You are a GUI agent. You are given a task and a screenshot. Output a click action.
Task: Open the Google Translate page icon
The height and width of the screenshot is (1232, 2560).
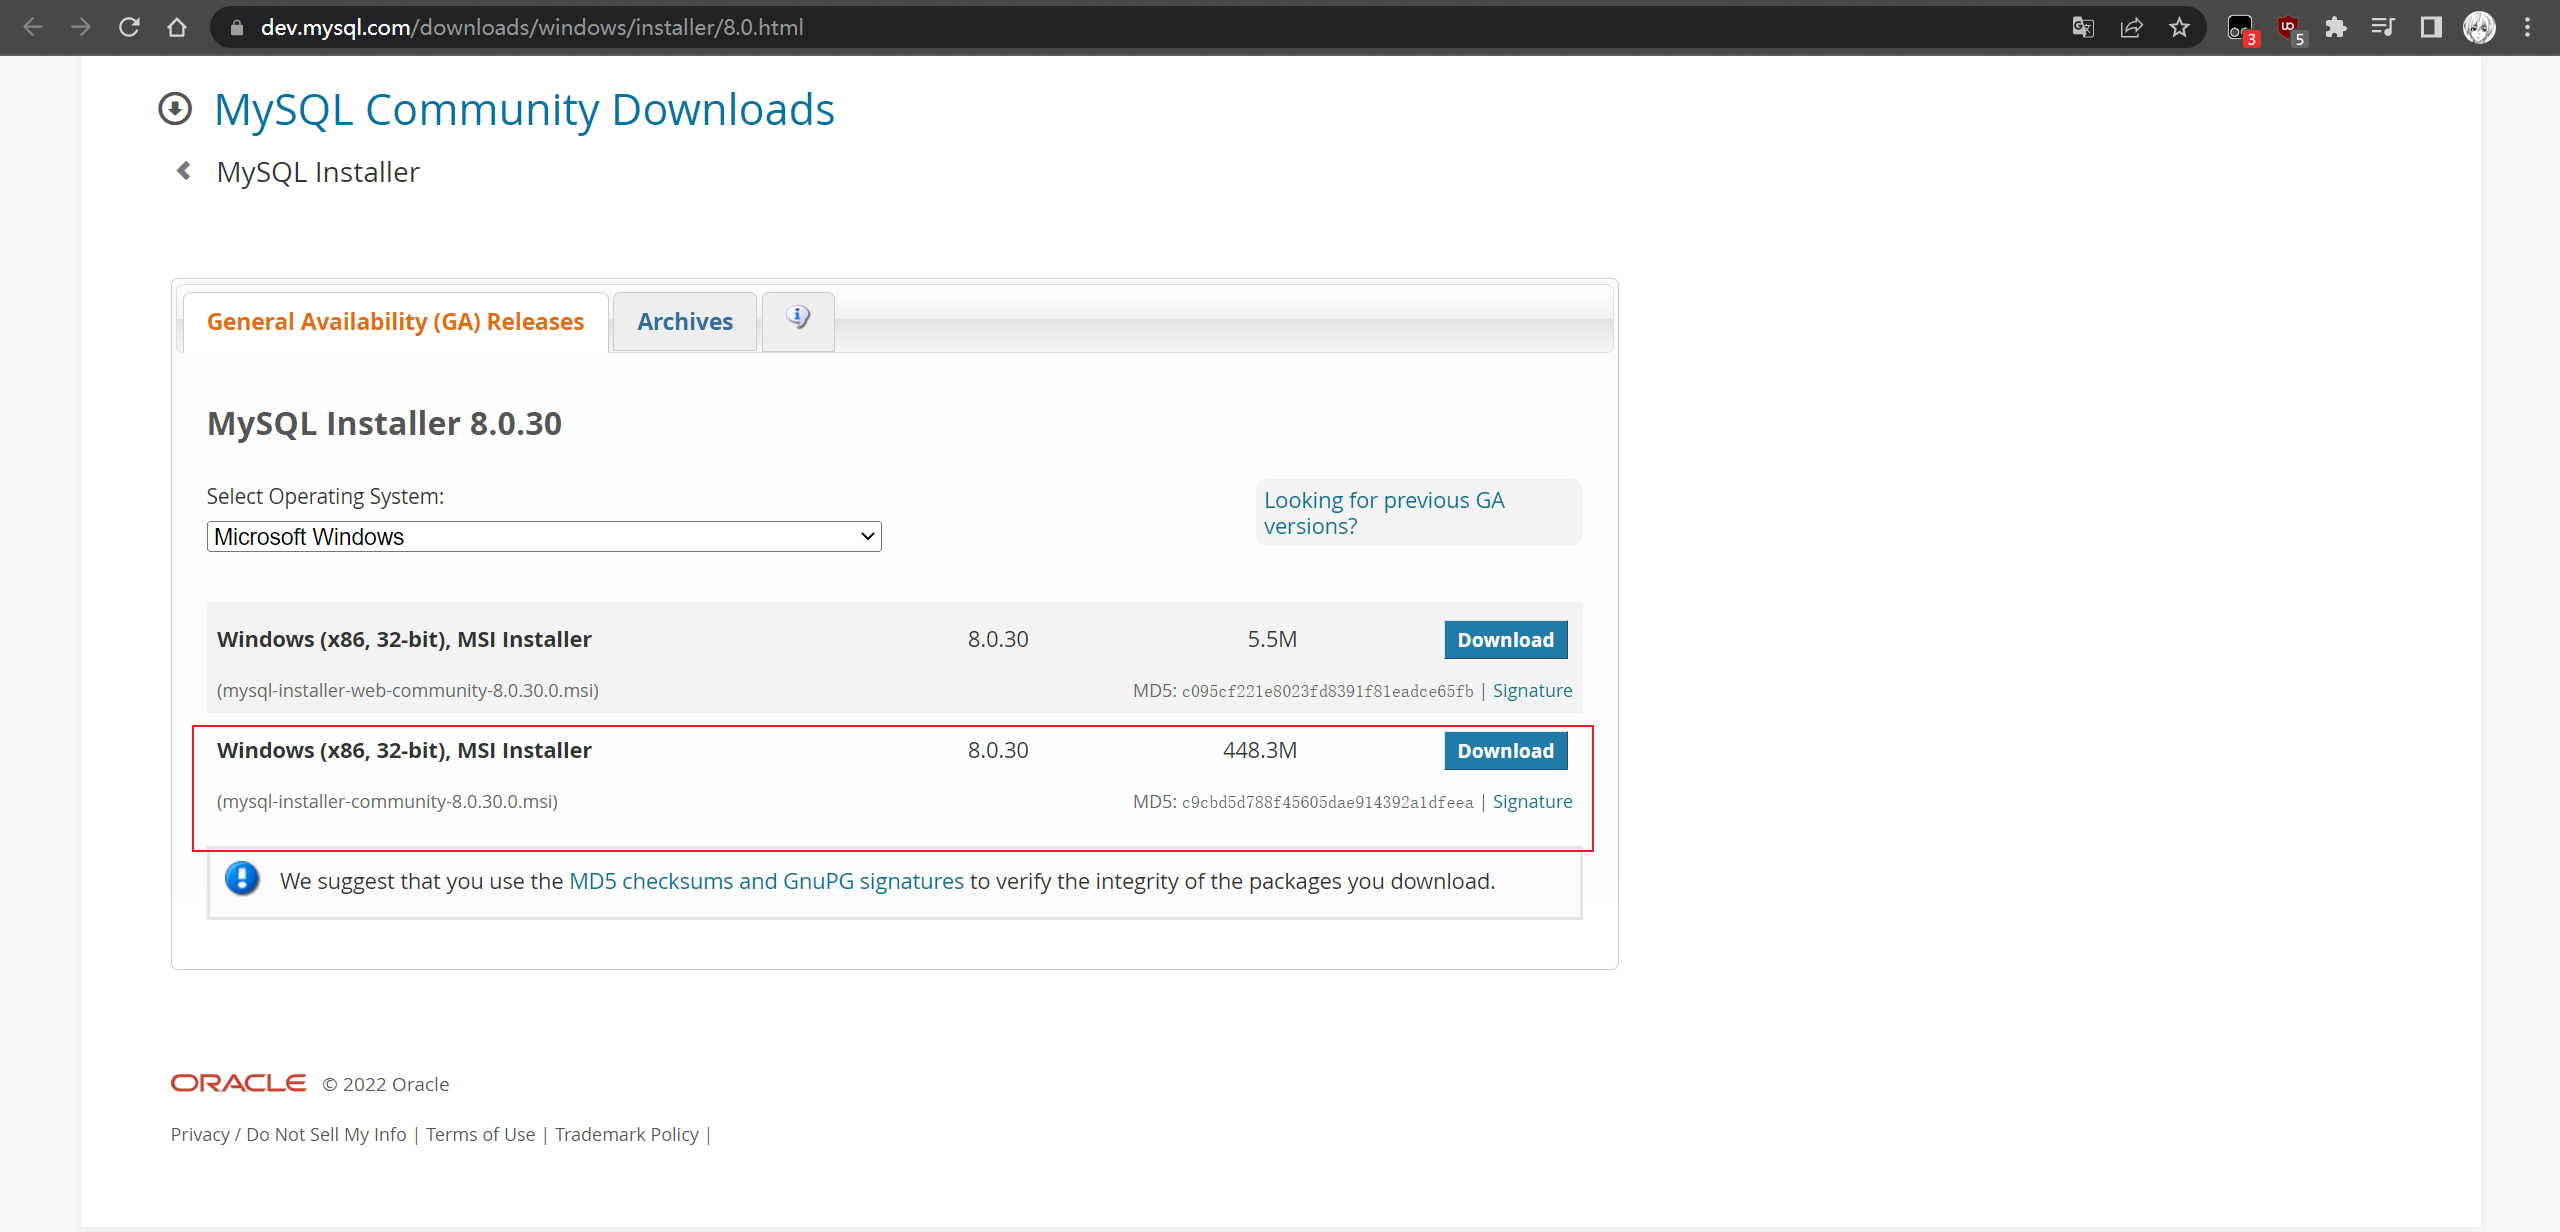[x=2083, y=27]
